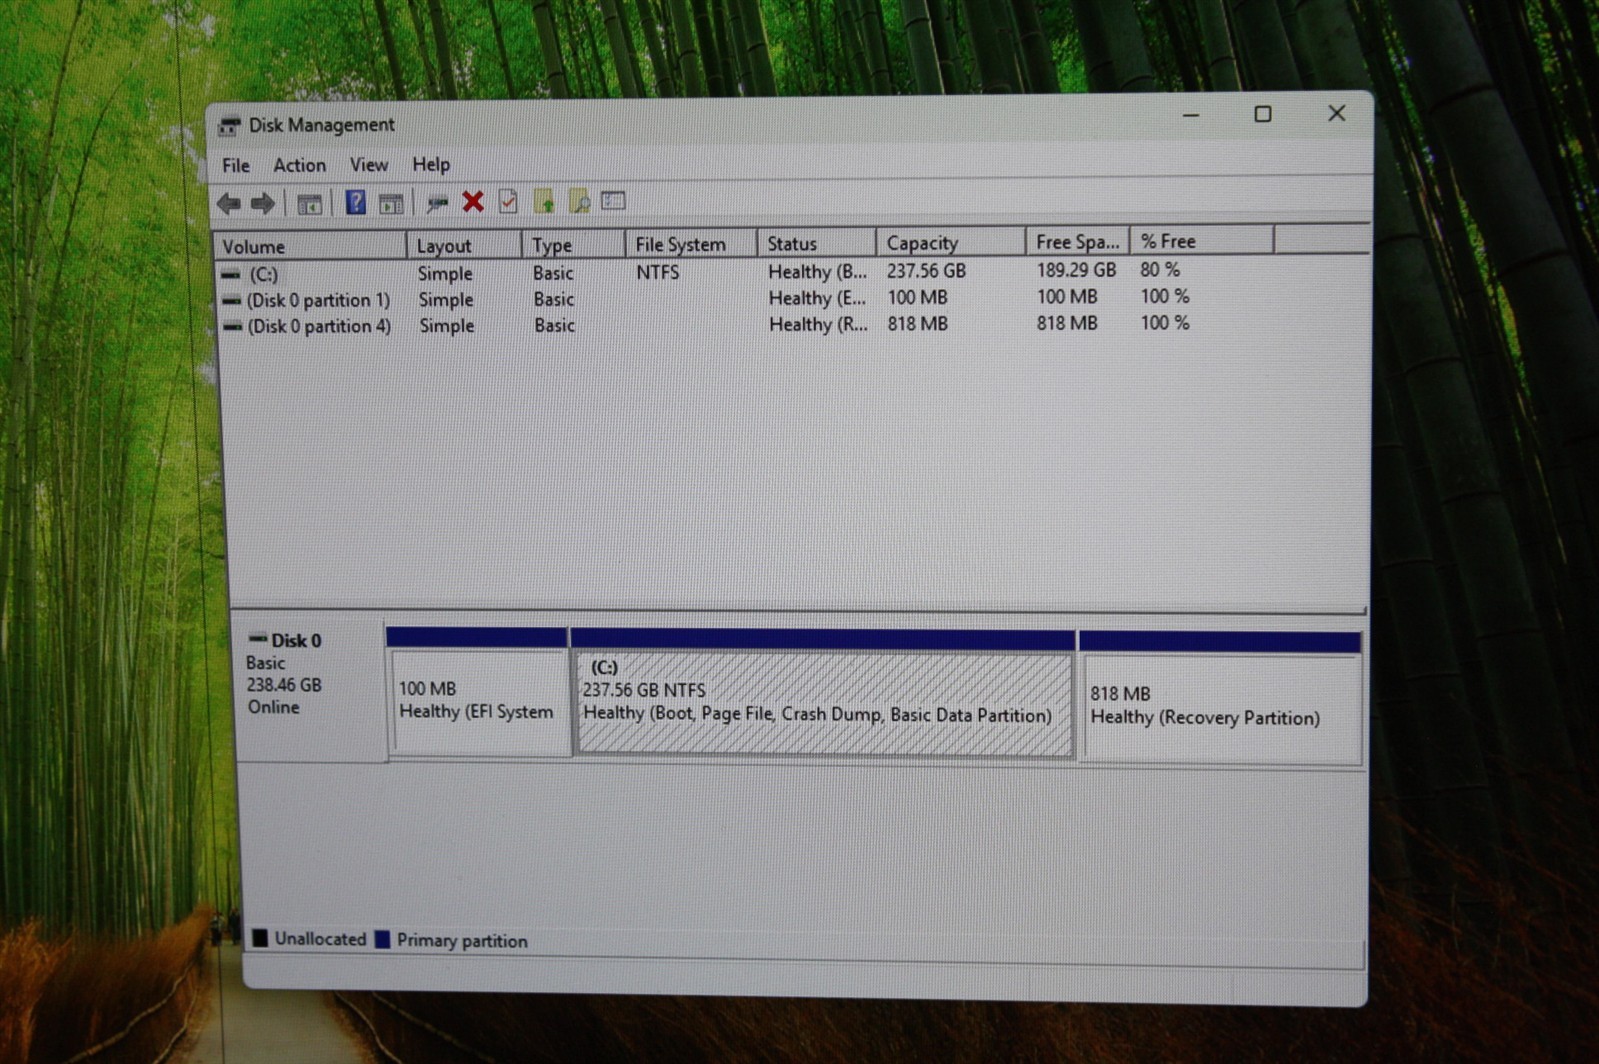Open the View menu
The image size is (1599, 1064).
pyautogui.click(x=369, y=164)
